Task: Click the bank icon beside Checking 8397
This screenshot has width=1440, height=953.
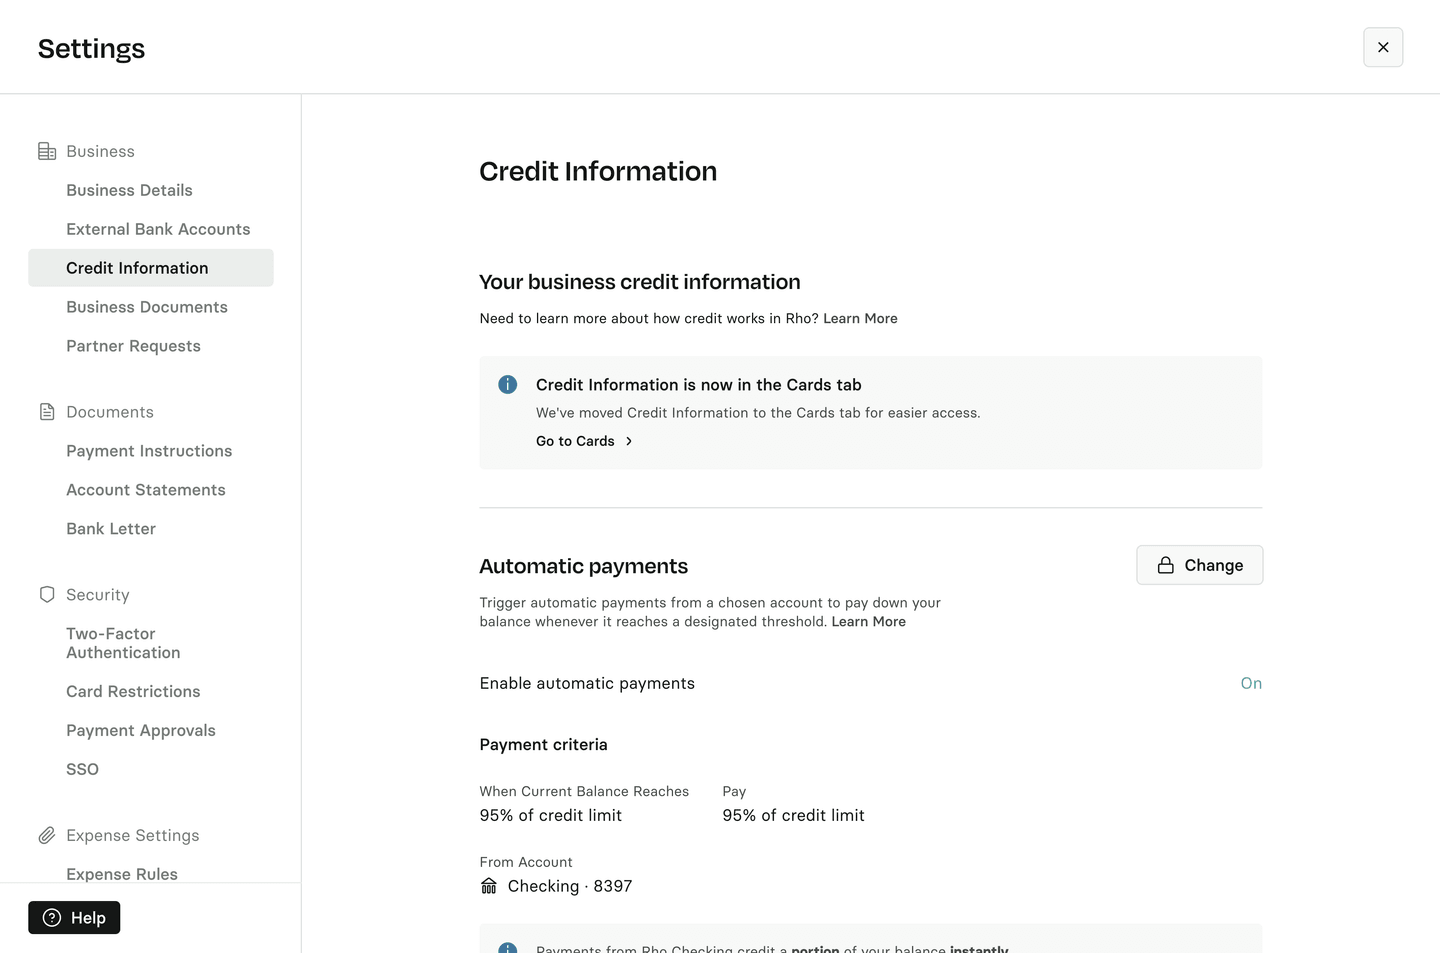Action: point(489,886)
